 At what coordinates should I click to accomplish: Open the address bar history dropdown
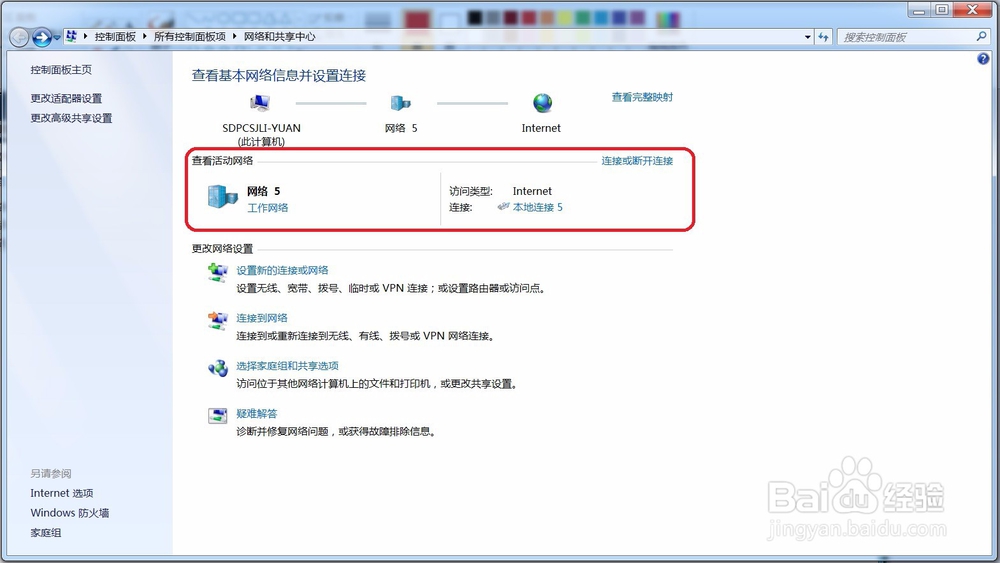click(807, 37)
